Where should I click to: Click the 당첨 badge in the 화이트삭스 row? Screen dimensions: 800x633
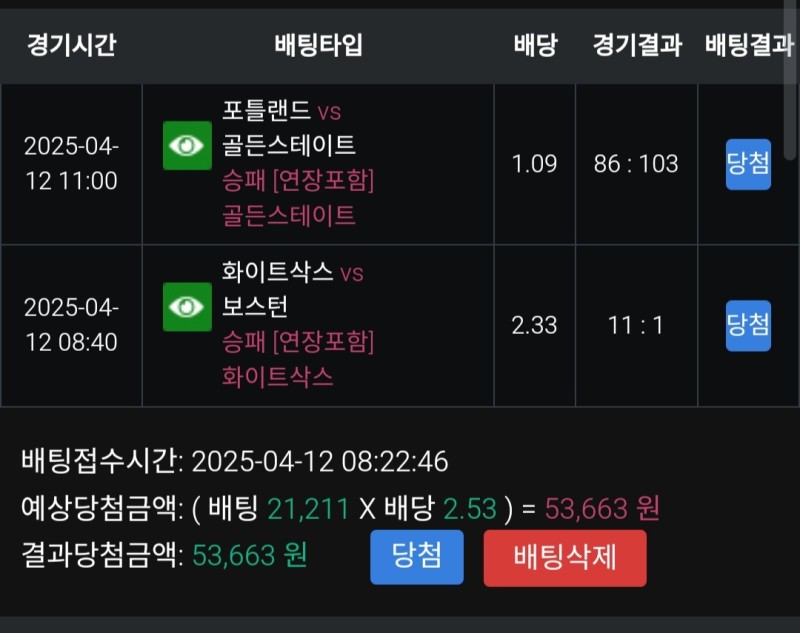(x=748, y=325)
